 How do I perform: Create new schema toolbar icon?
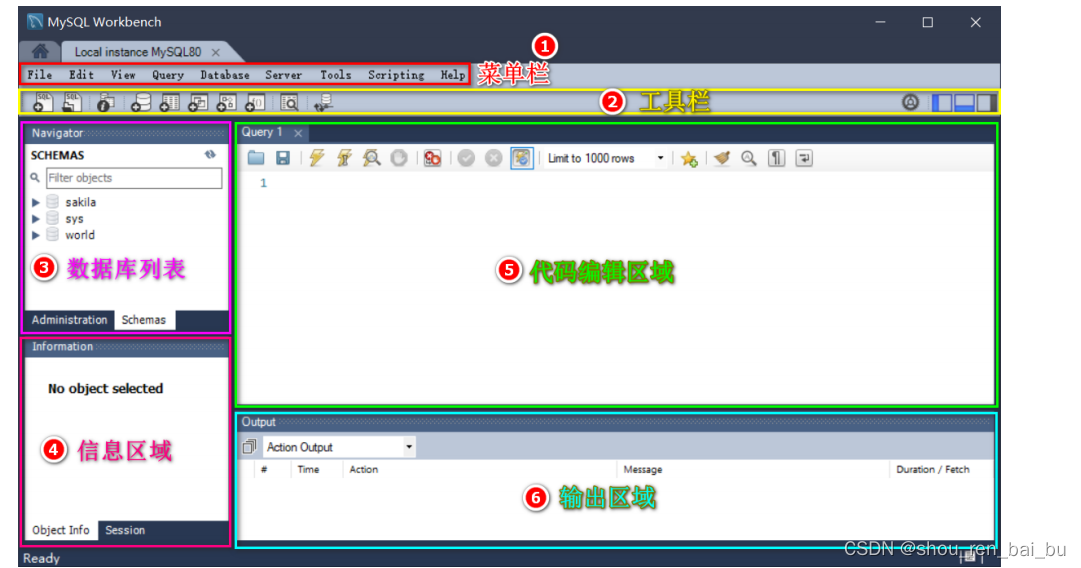pyautogui.click(x=141, y=103)
